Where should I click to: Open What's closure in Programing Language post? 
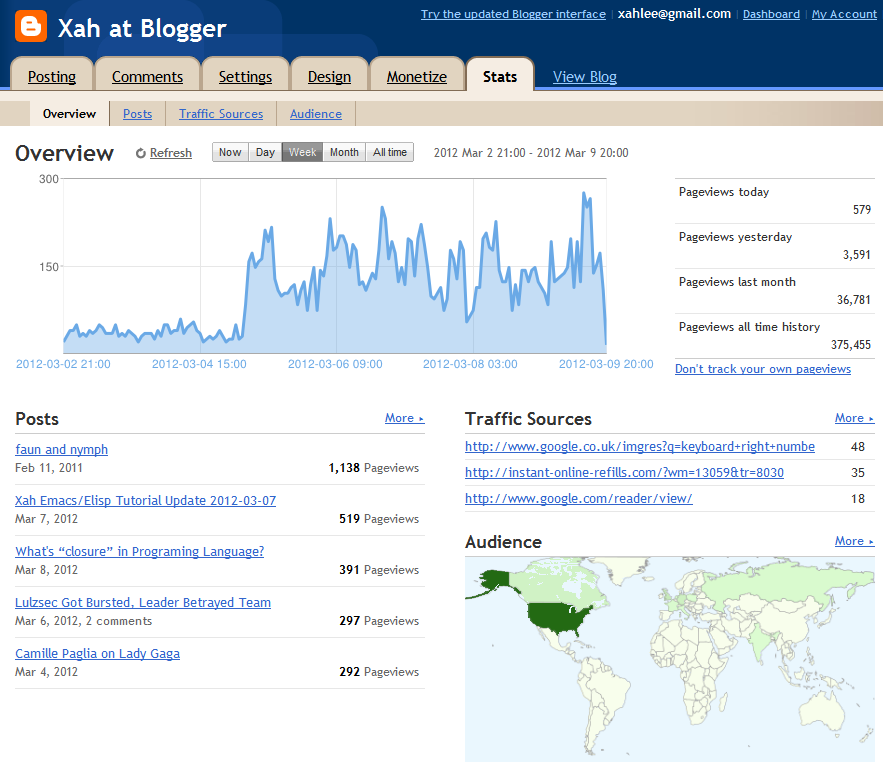pos(140,551)
